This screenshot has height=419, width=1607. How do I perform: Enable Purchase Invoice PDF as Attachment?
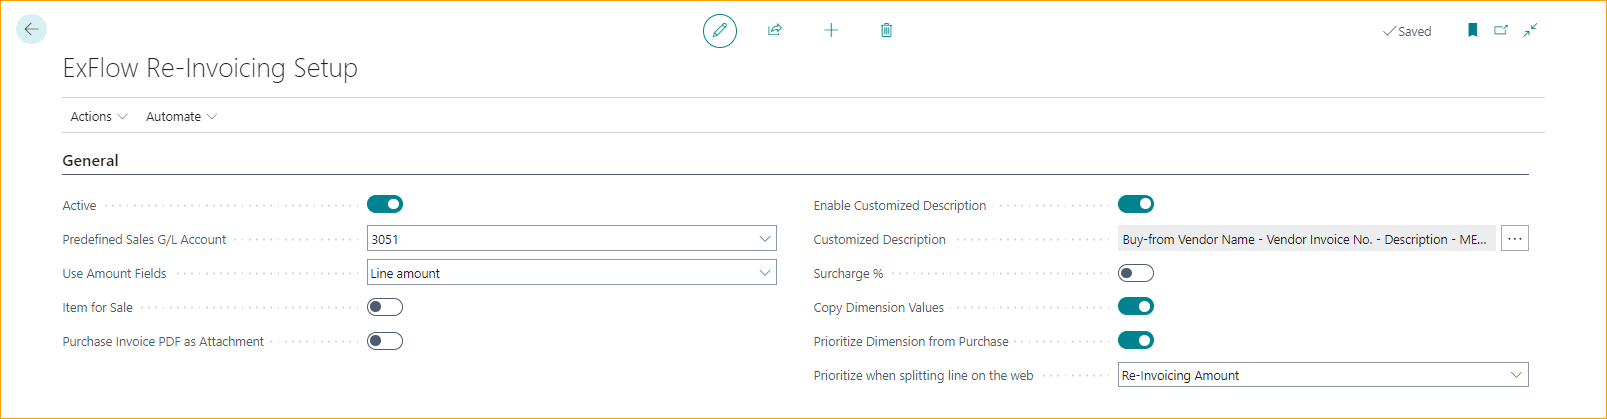(x=385, y=341)
